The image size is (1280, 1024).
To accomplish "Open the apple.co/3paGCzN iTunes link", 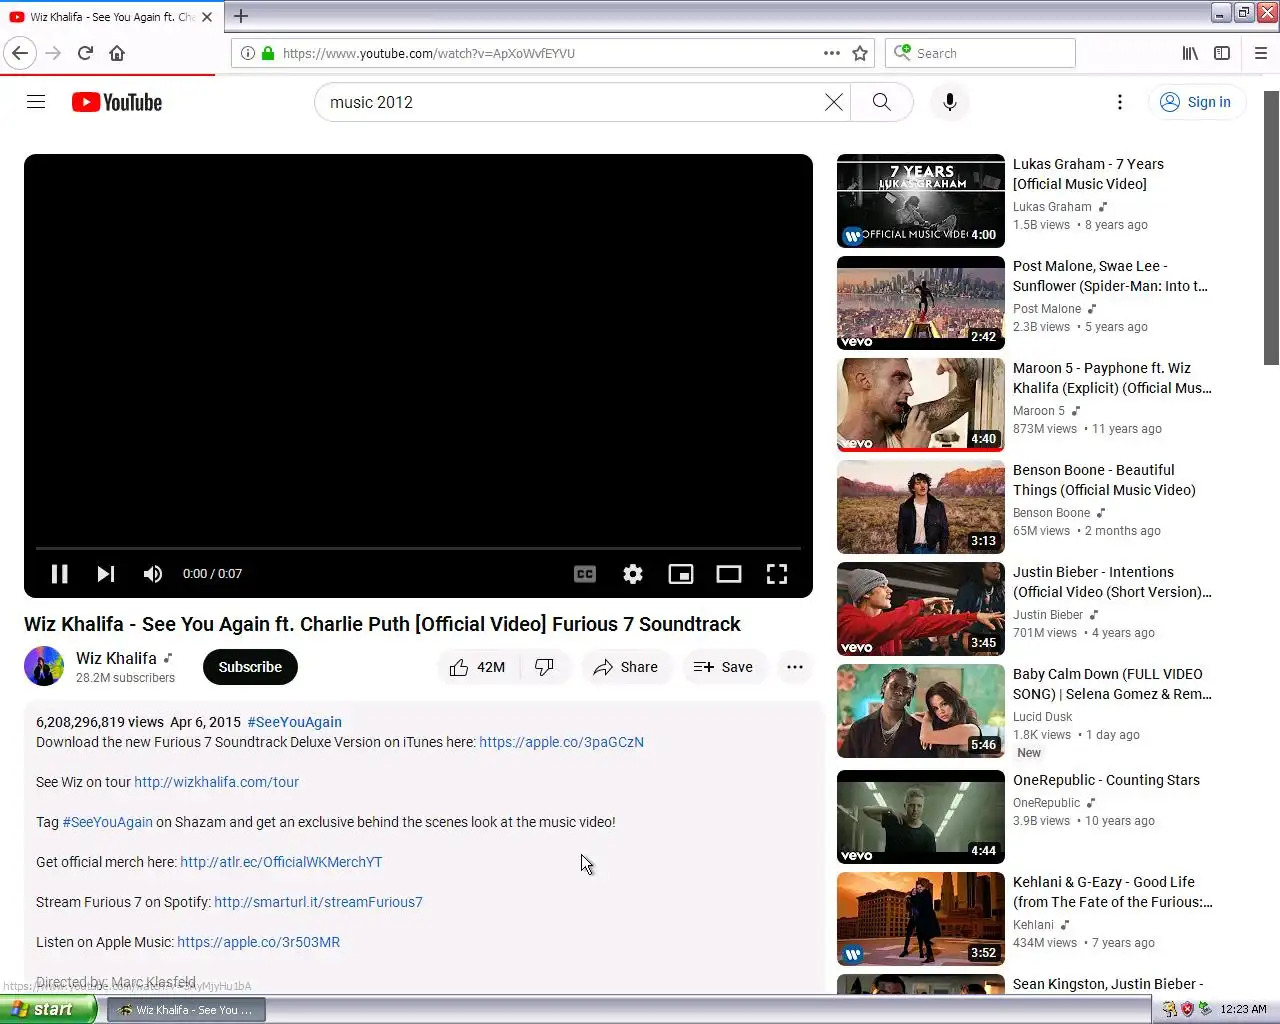I will tap(561, 742).
